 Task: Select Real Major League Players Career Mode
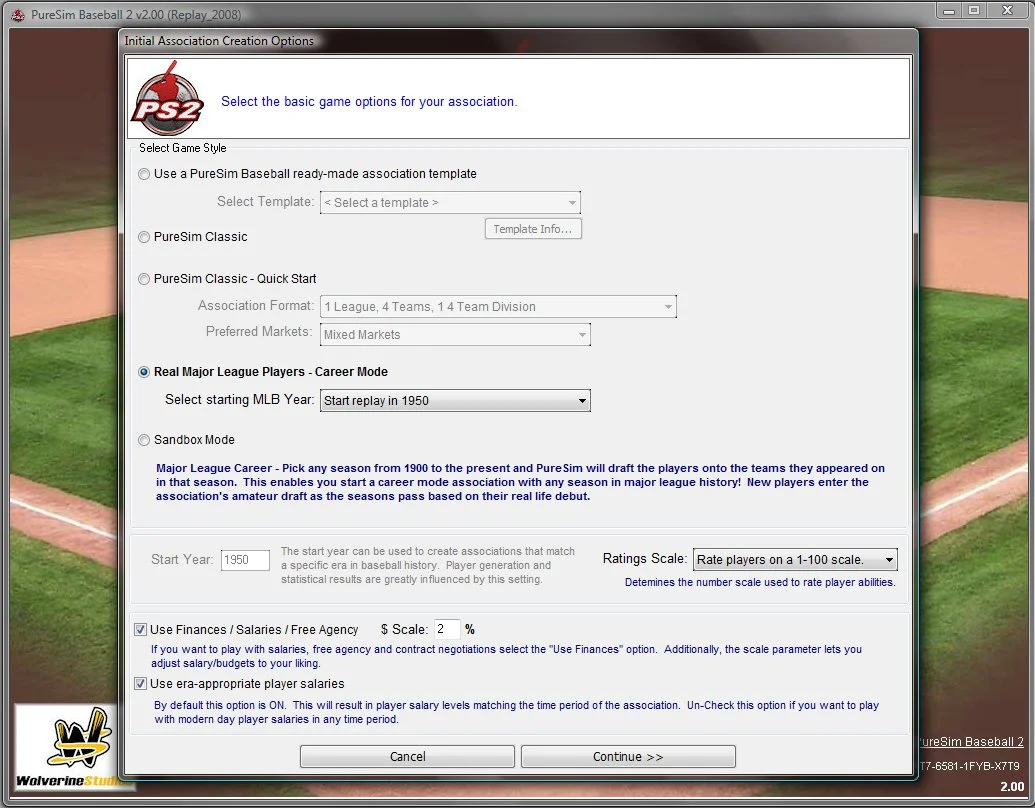coord(145,372)
